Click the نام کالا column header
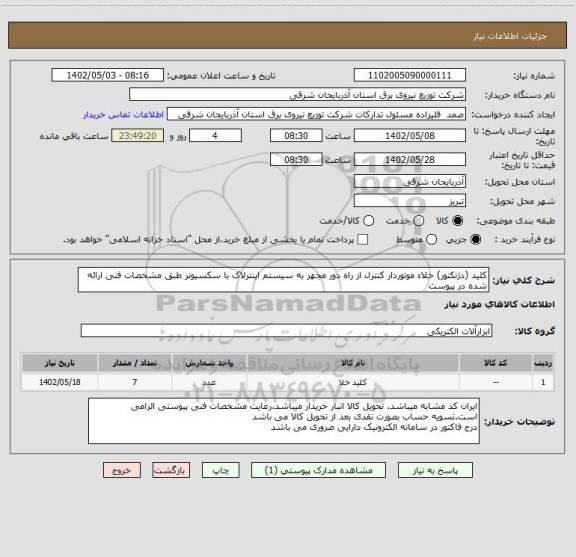The image size is (576, 557). click(353, 363)
